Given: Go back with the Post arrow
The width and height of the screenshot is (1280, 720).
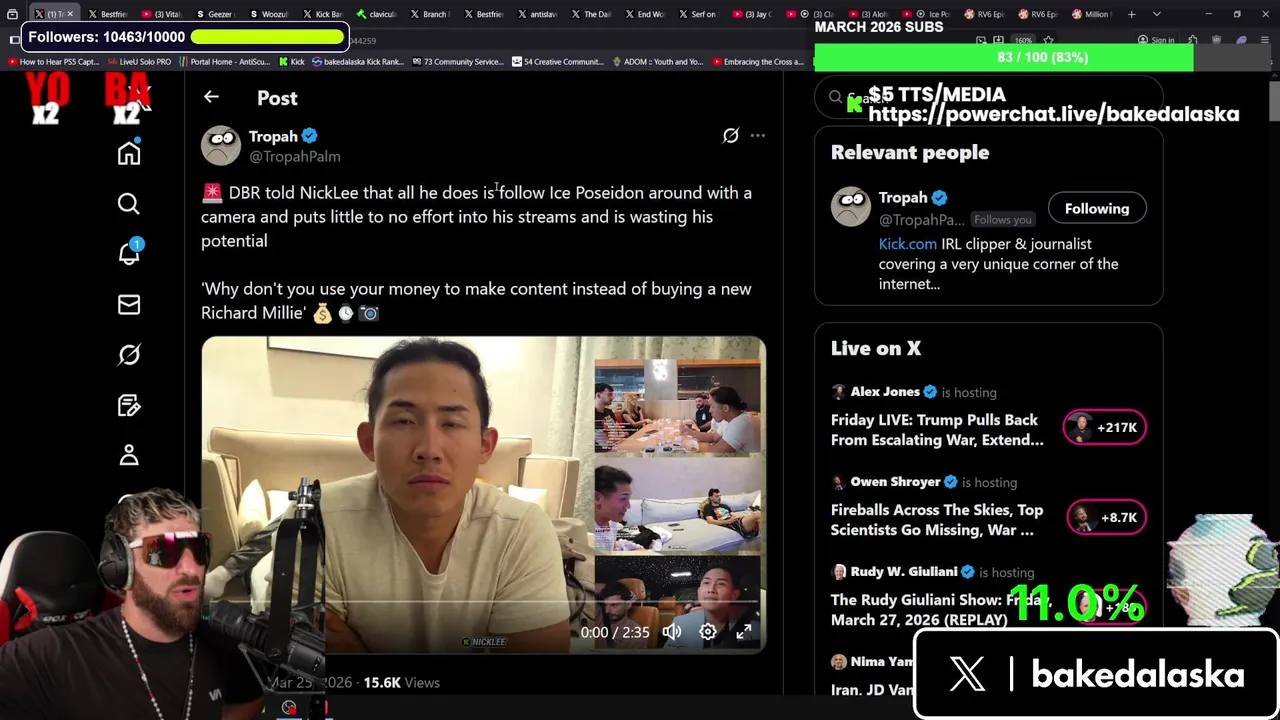Looking at the screenshot, I should tap(211, 97).
